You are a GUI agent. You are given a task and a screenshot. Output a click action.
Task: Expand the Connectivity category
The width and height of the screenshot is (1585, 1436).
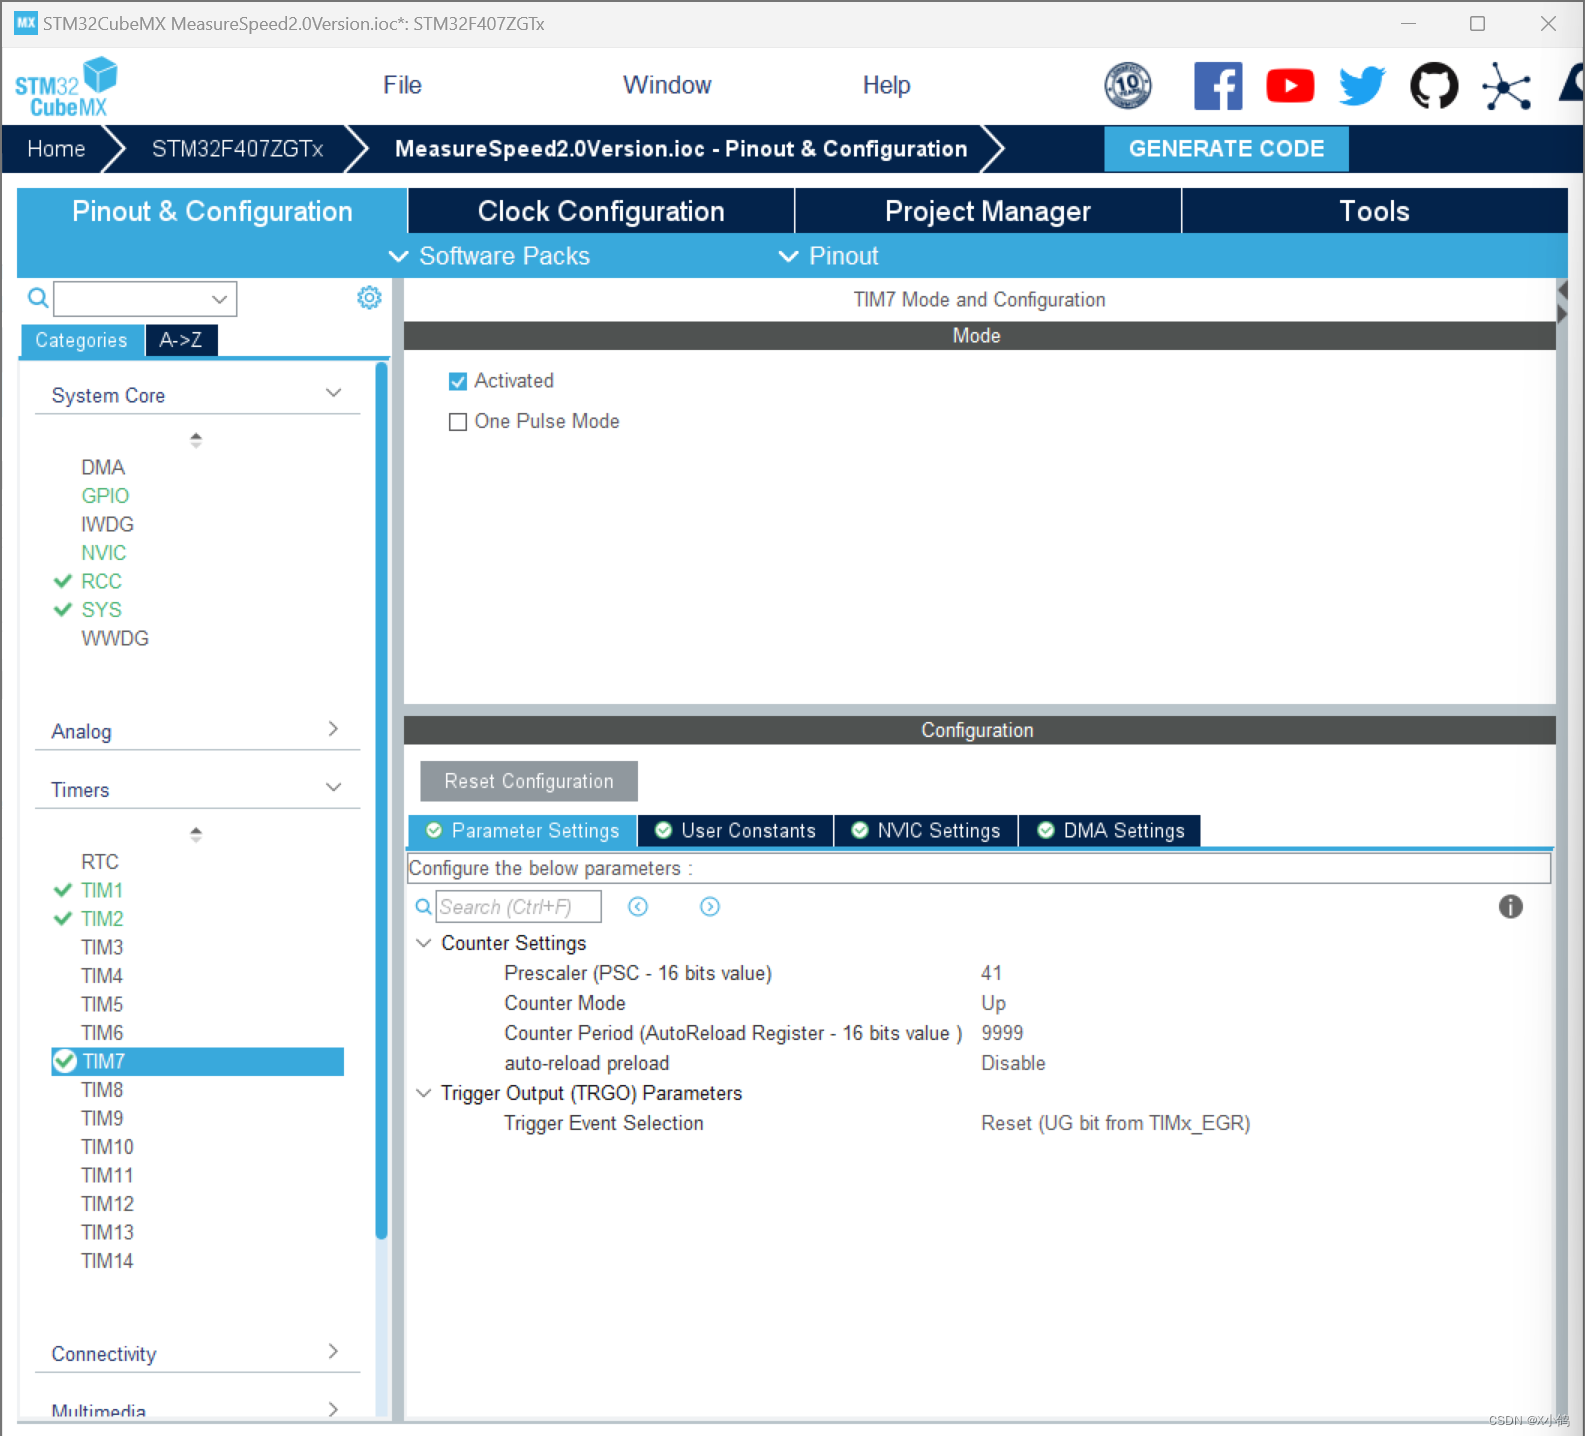(334, 1352)
